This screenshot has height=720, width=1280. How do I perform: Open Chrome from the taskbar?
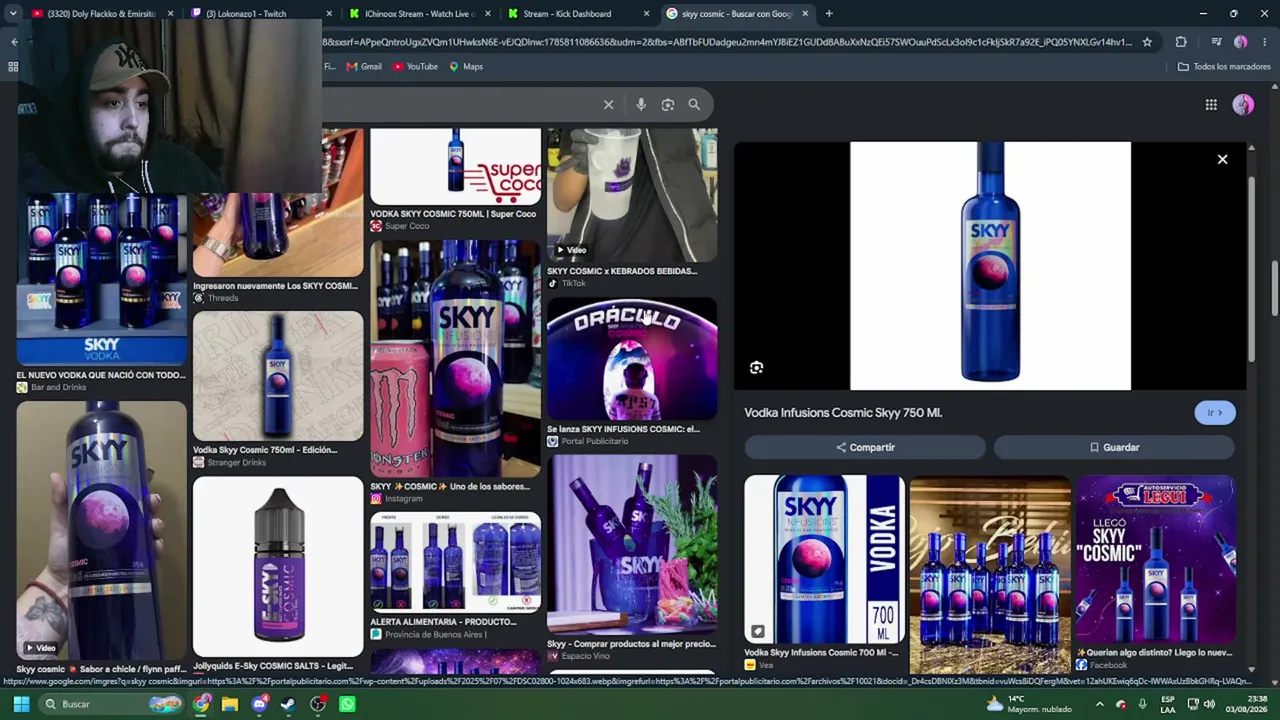[202, 704]
